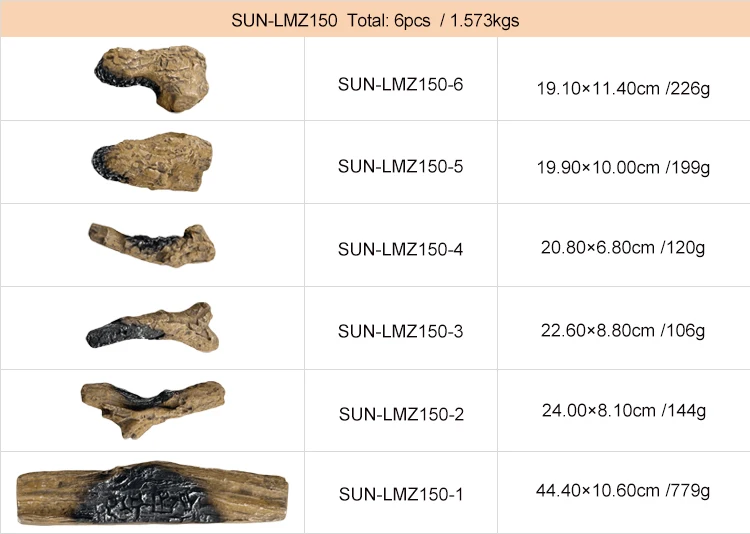The height and width of the screenshot is (534, 750).
Task: Click the SUN-LMZ150-2 forked branch image
Action: click(x=153, y=410)
